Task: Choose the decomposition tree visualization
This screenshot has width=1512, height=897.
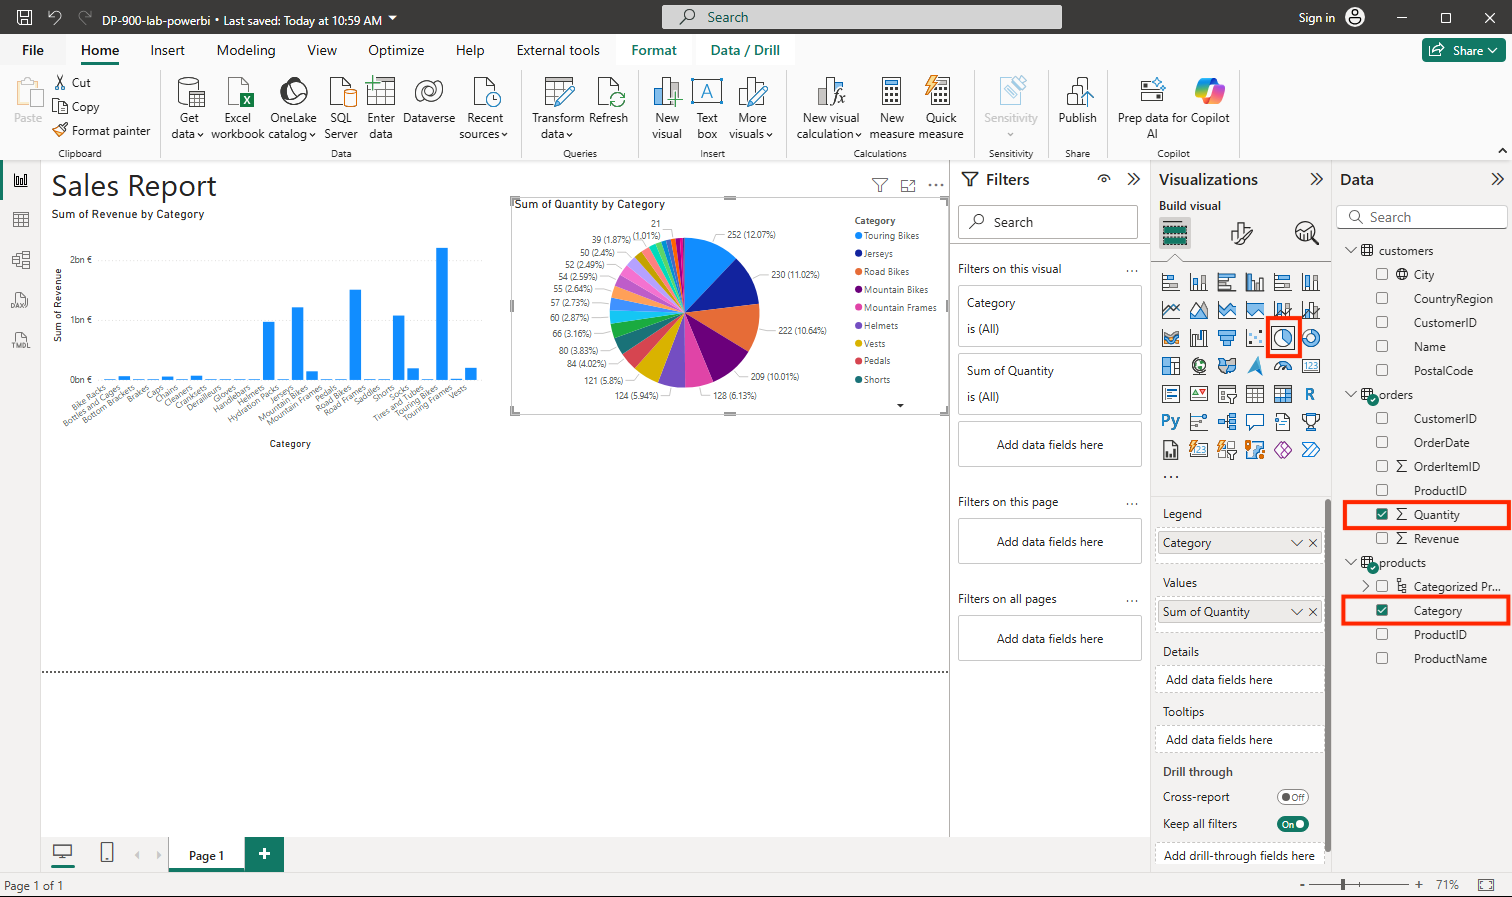Action: [x=1227, y=422]
